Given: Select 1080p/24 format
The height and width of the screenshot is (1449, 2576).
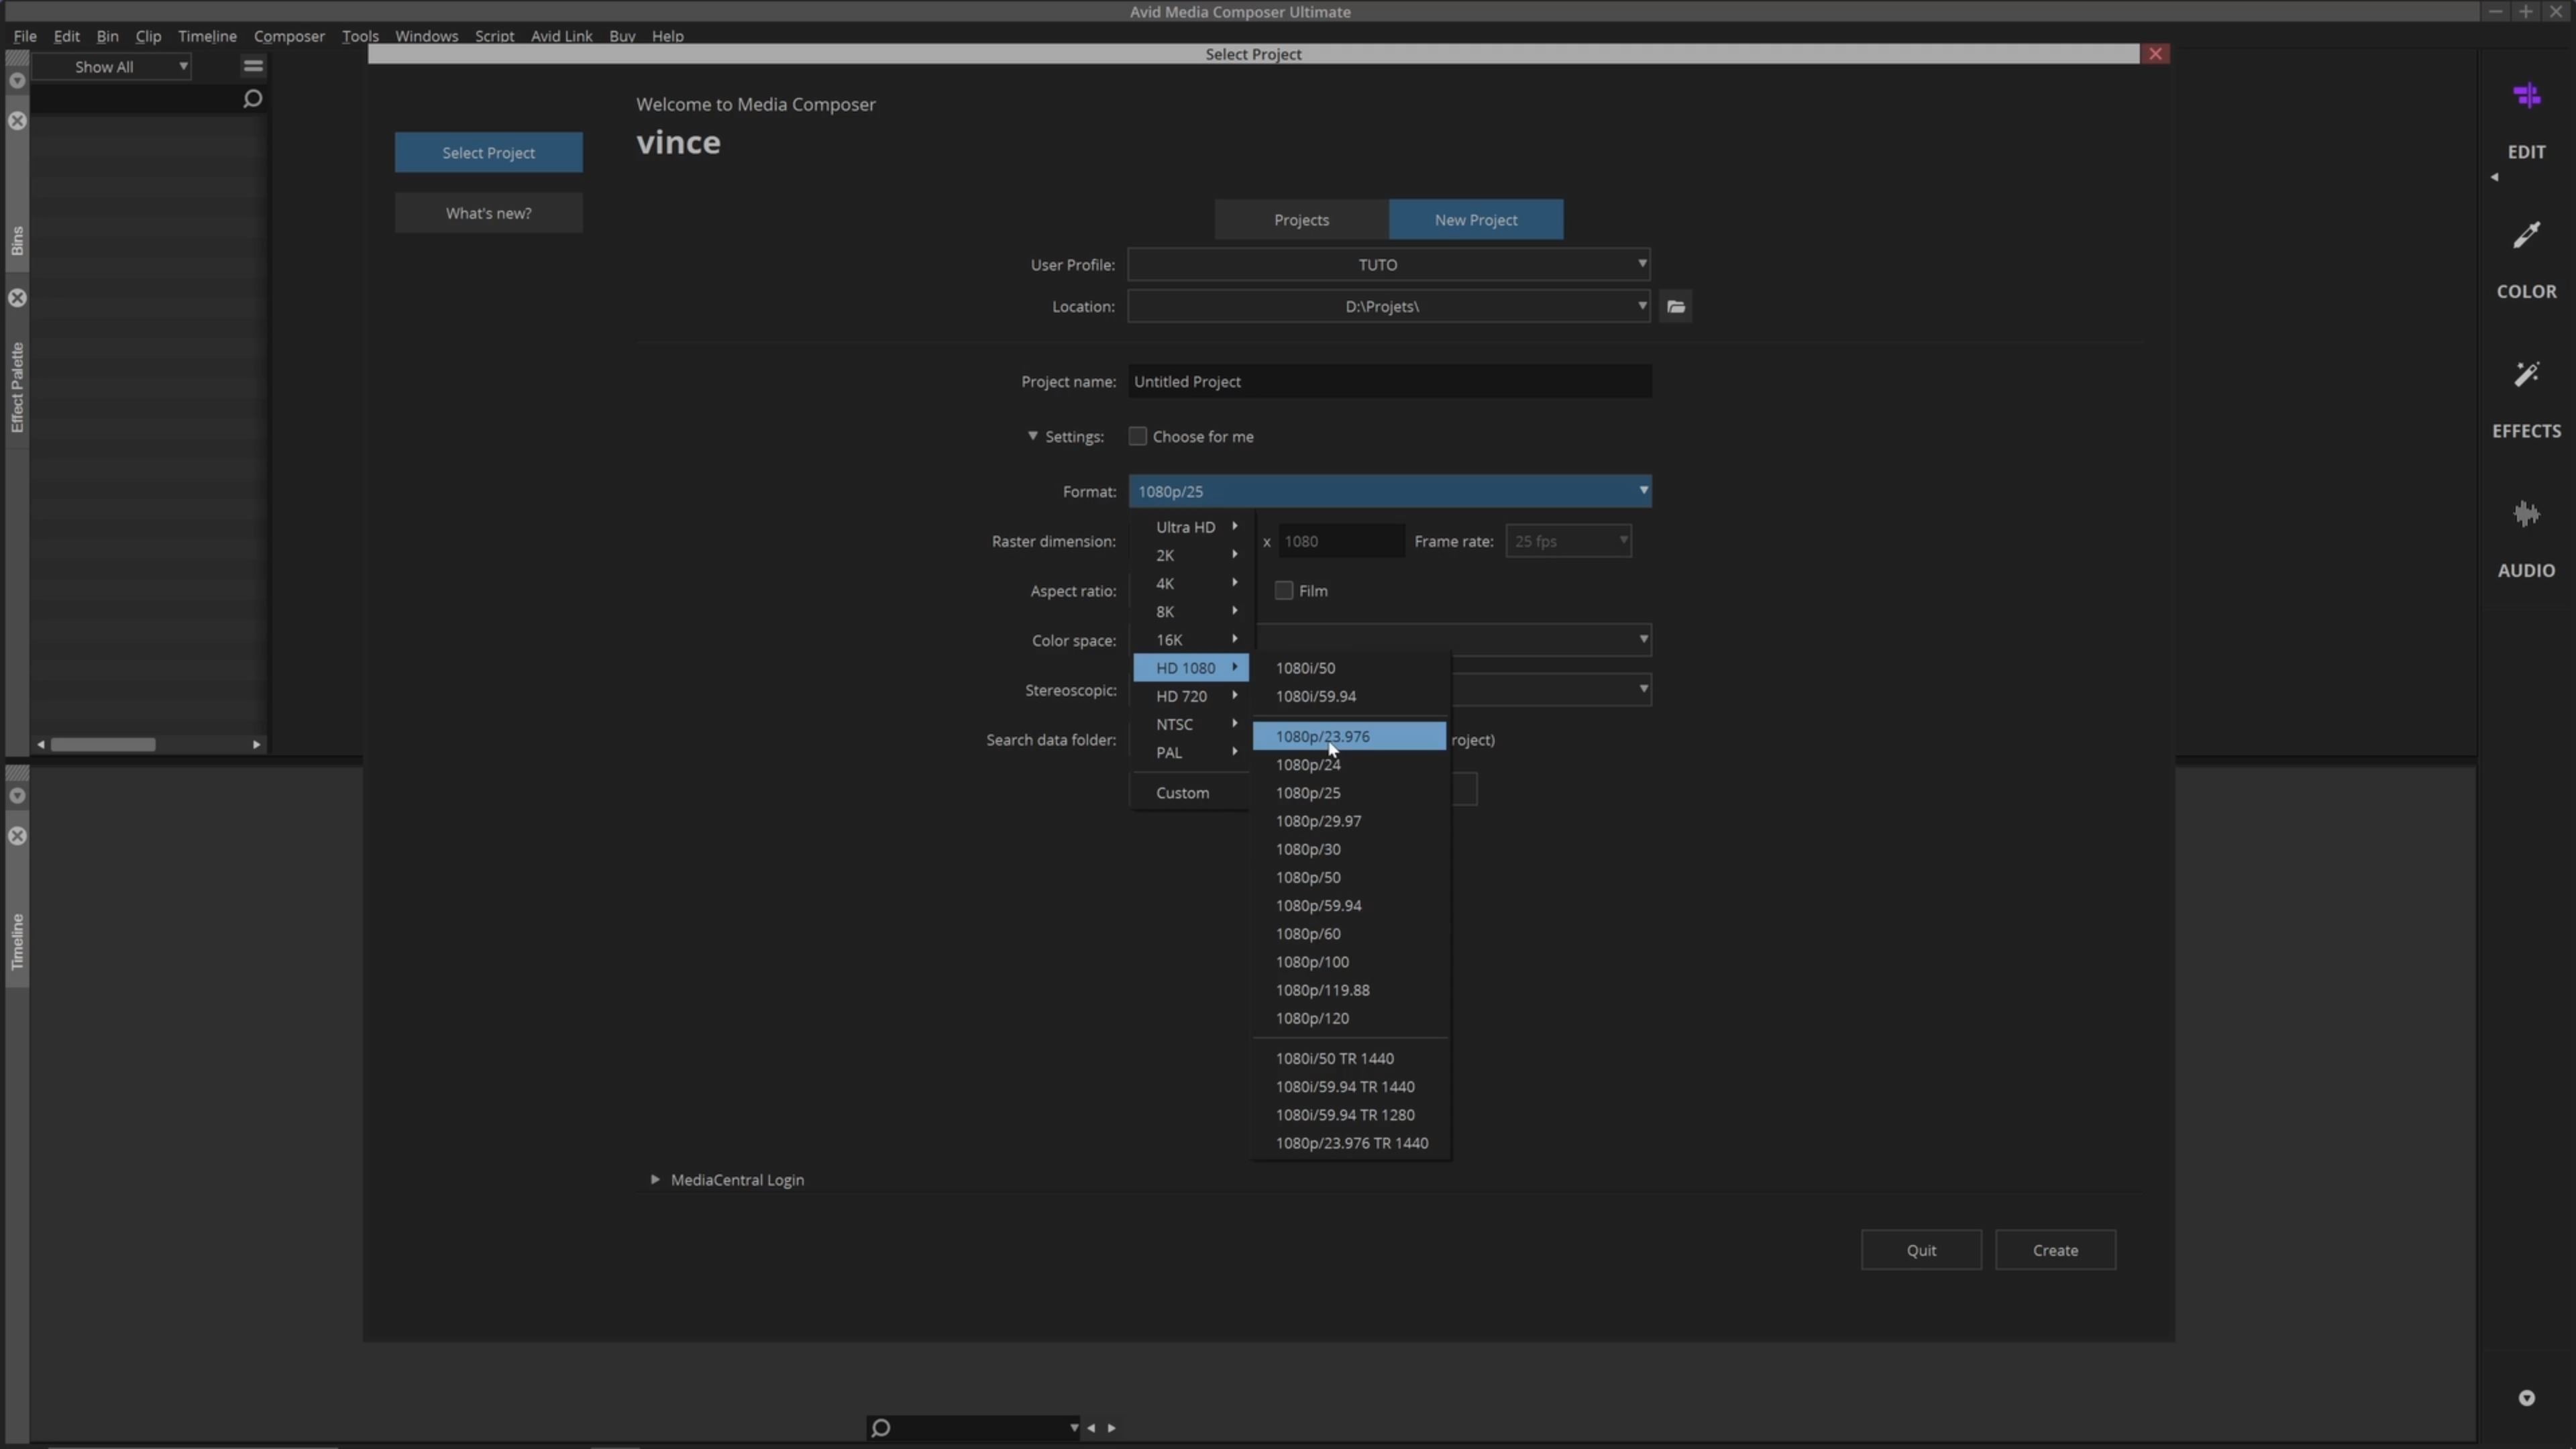Looking at the screenshot, I should coord(1349,764).
